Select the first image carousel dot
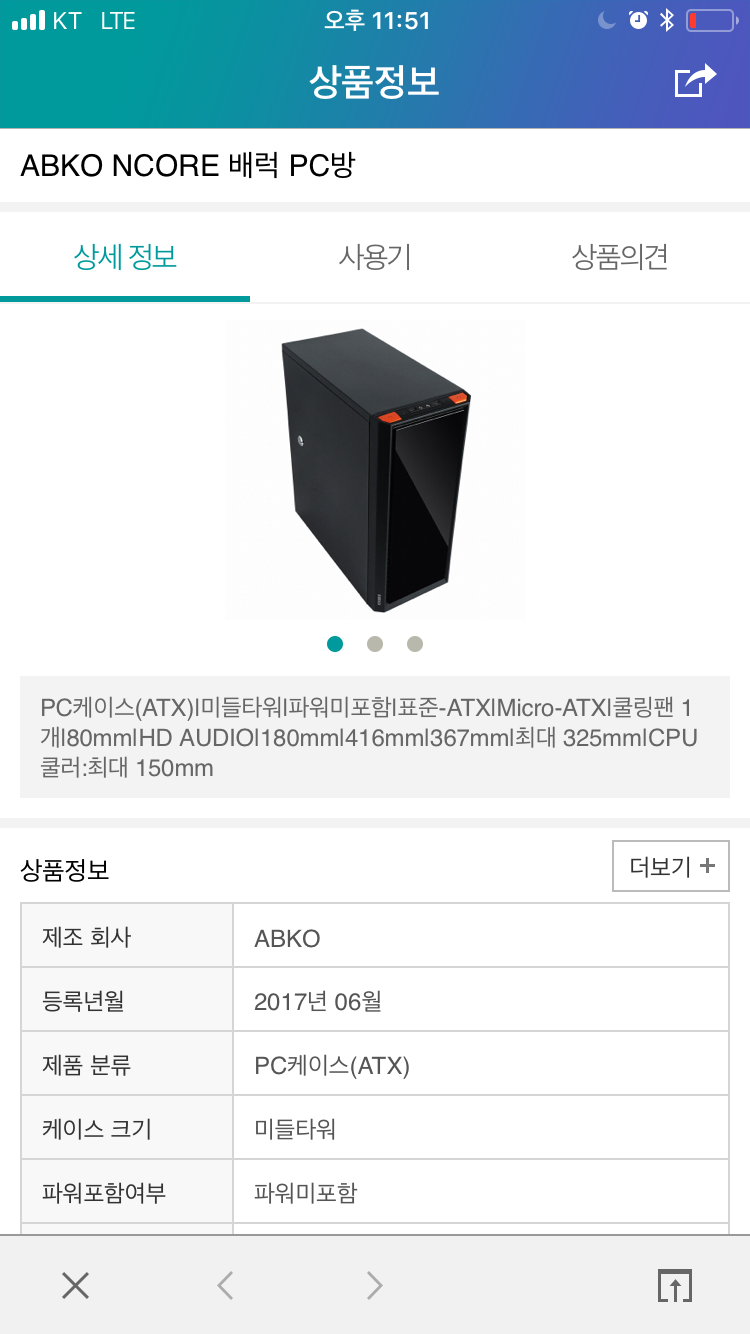The height and width of the screenshot is (1334, 750). (x=335, y=644)
